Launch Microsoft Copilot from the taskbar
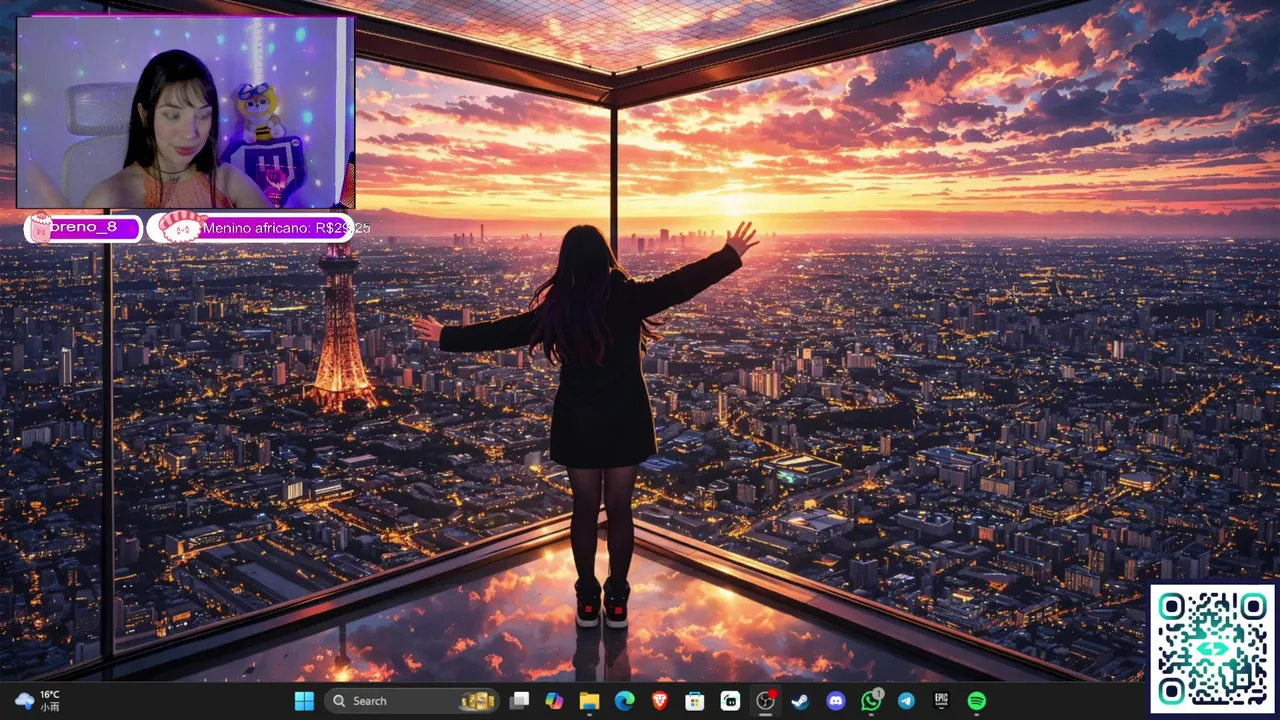The image size is (1280, 720). click(x=554, y=701)
